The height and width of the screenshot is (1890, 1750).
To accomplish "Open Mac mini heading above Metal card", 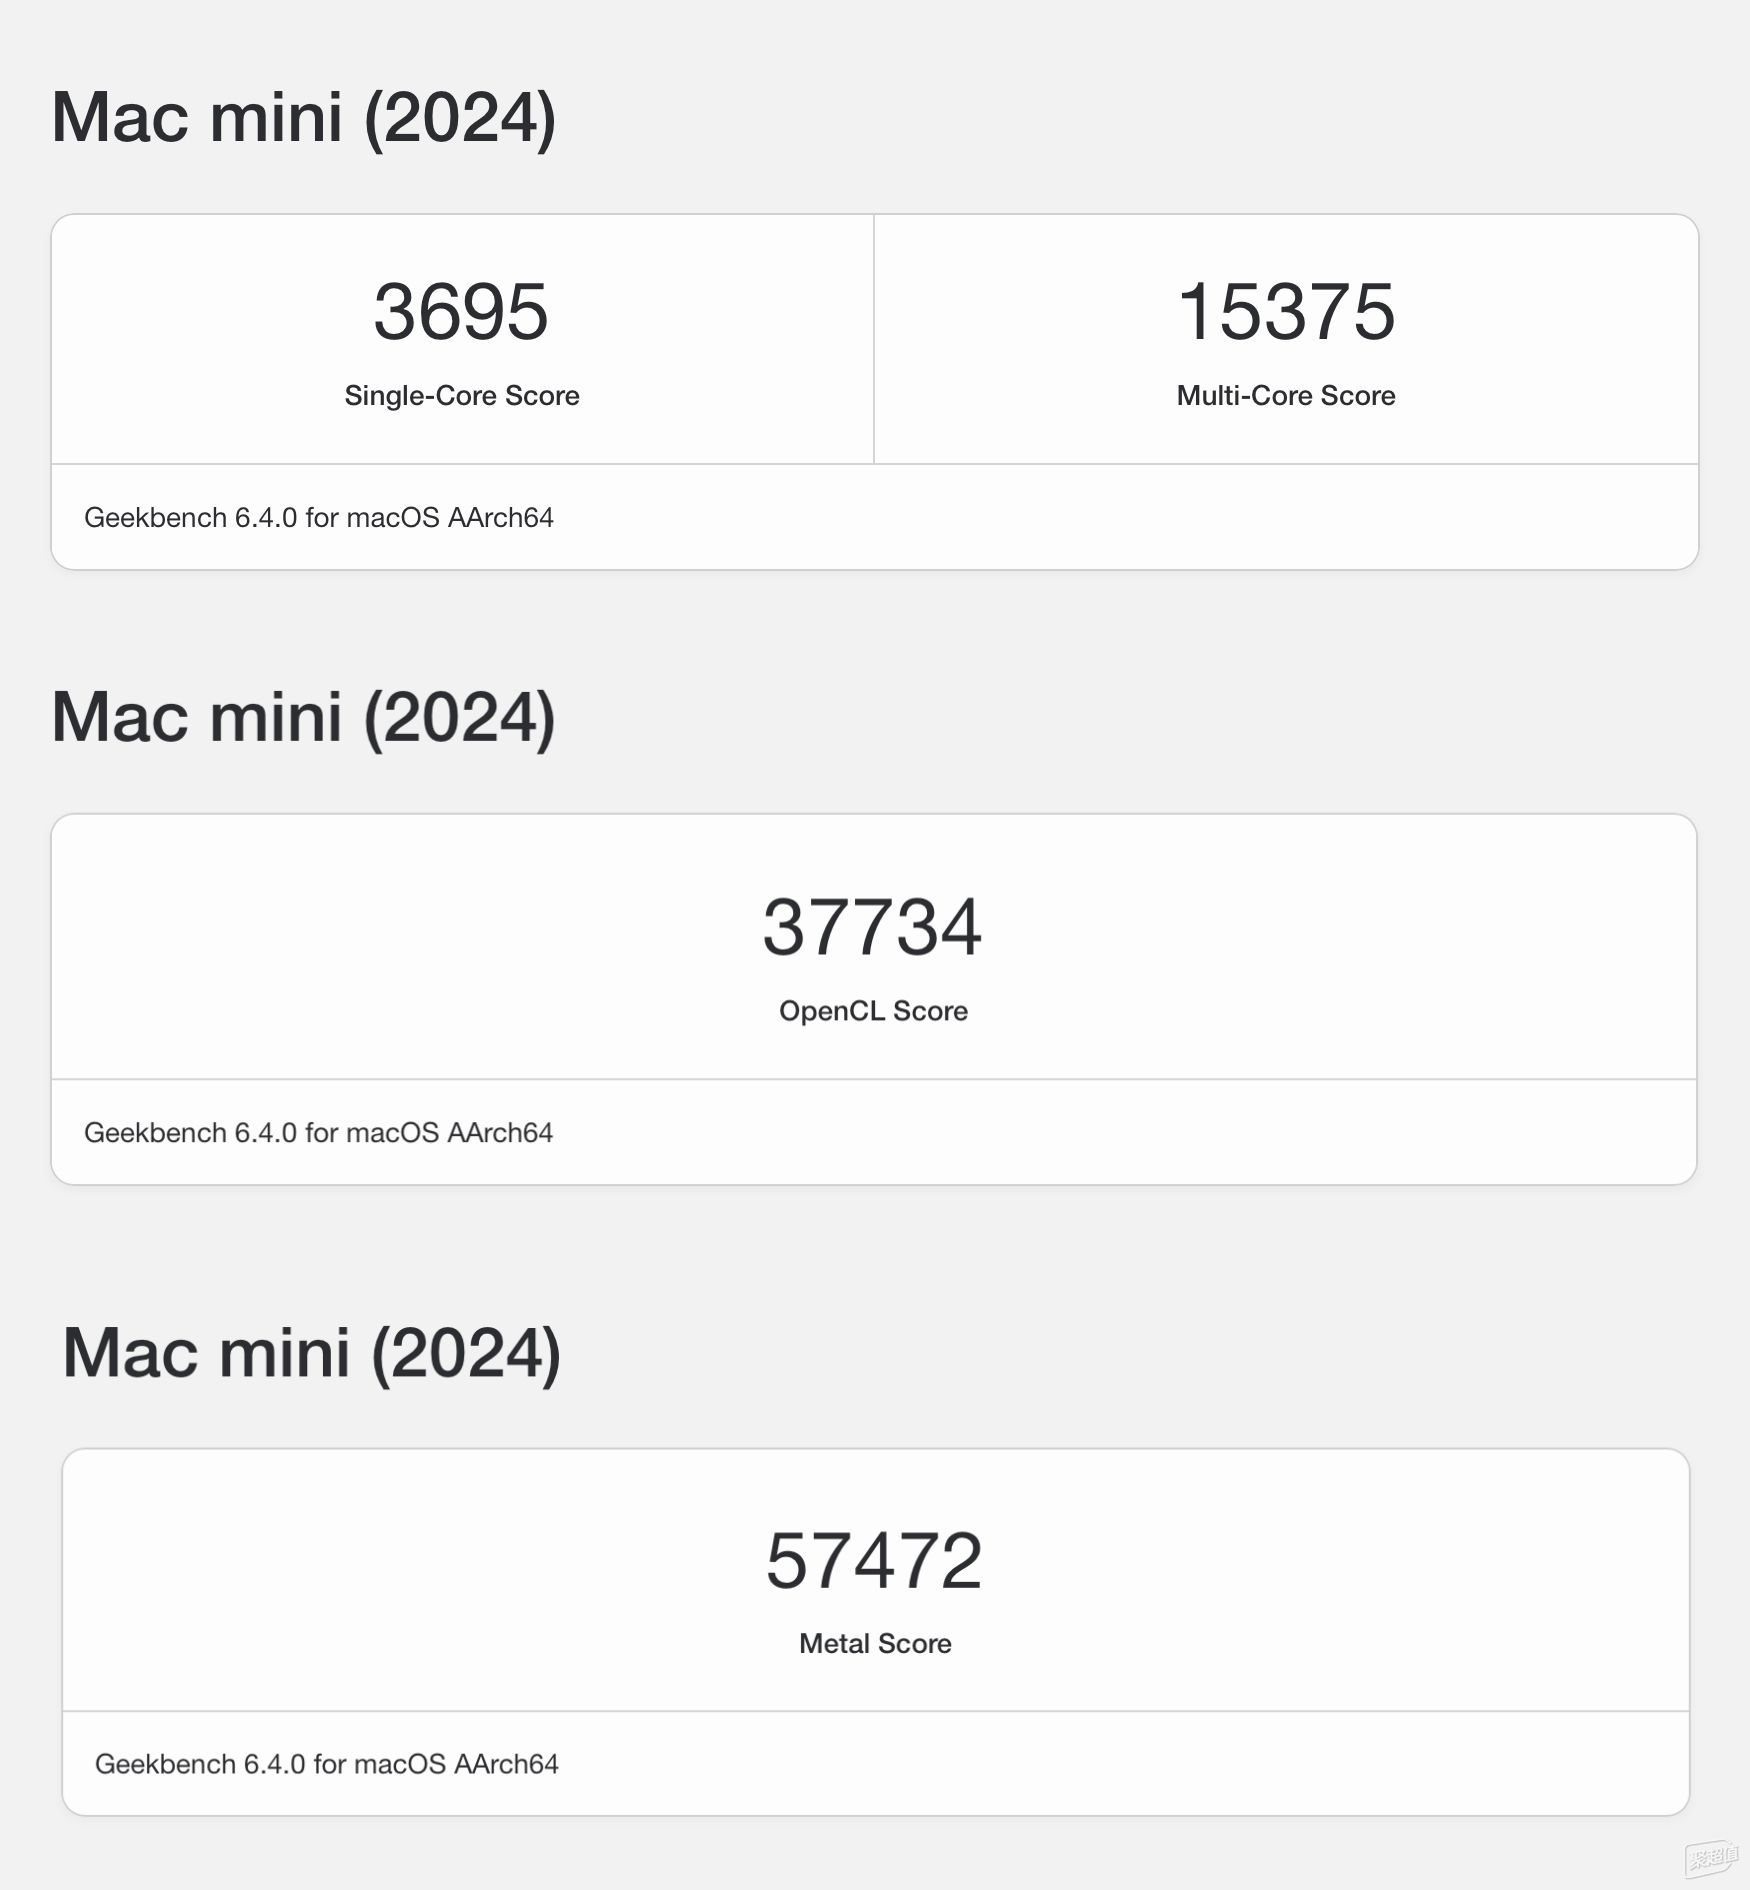I will [x=311, y=1353].
